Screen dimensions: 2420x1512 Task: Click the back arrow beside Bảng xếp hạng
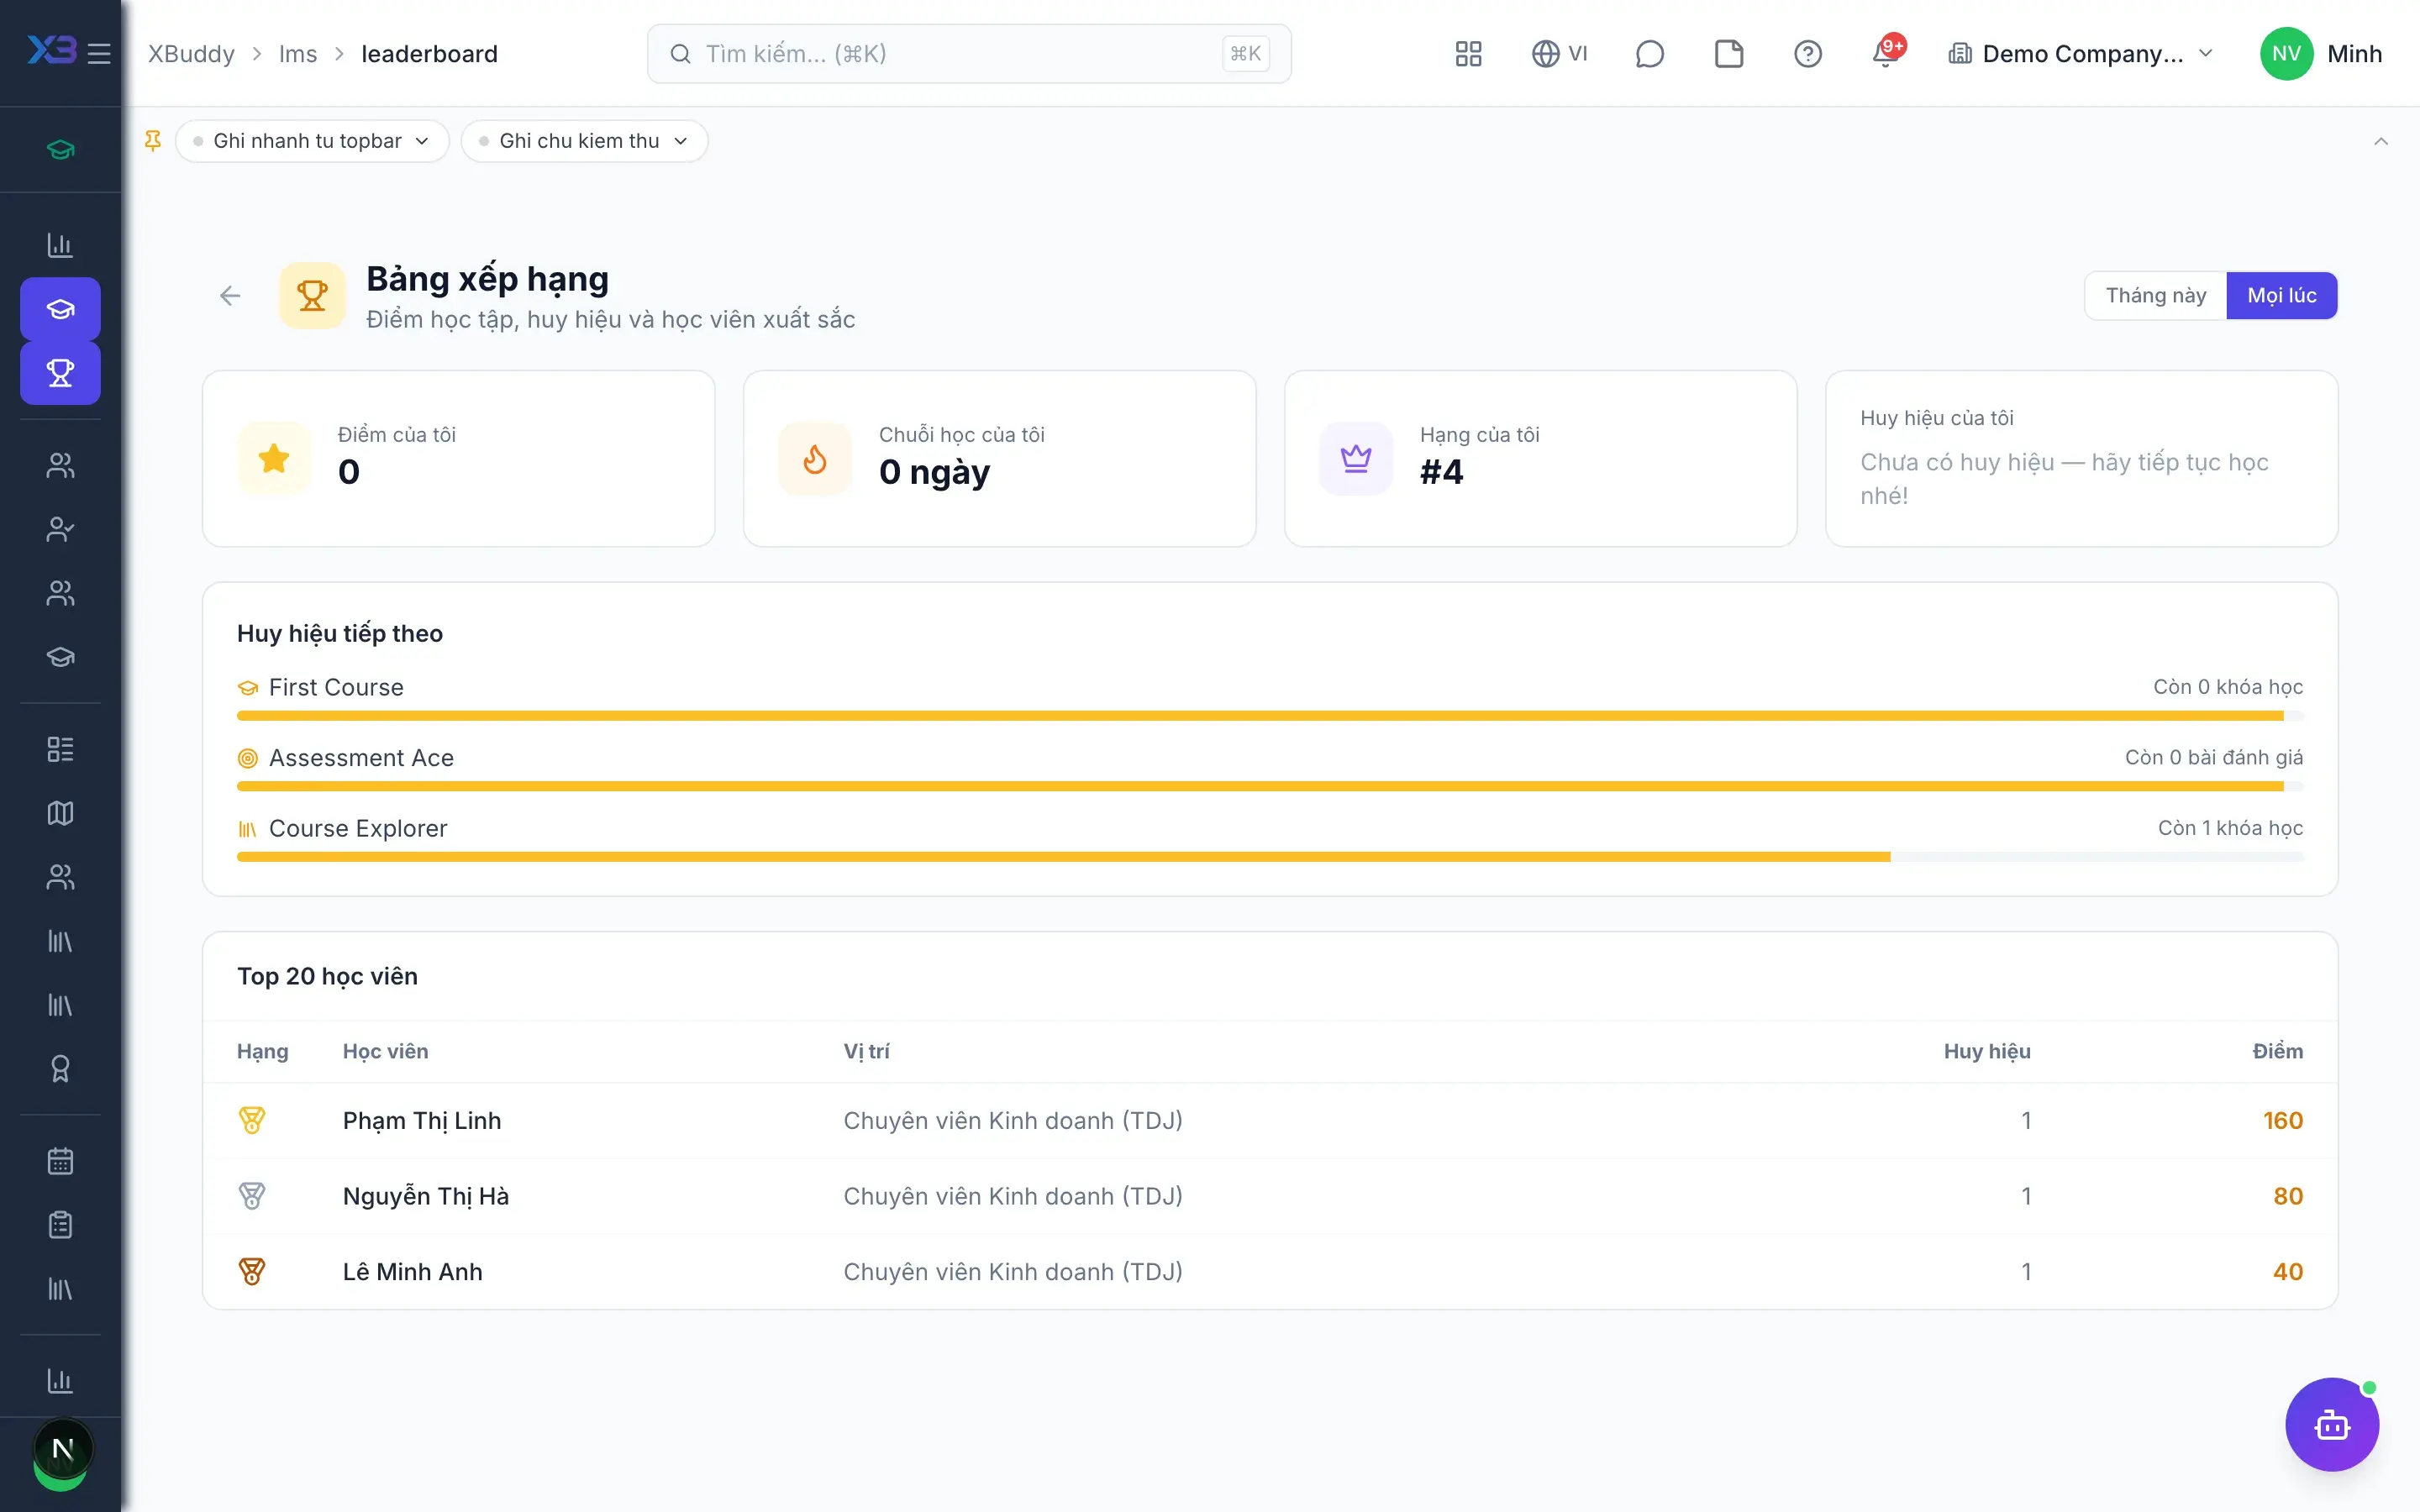230,296
